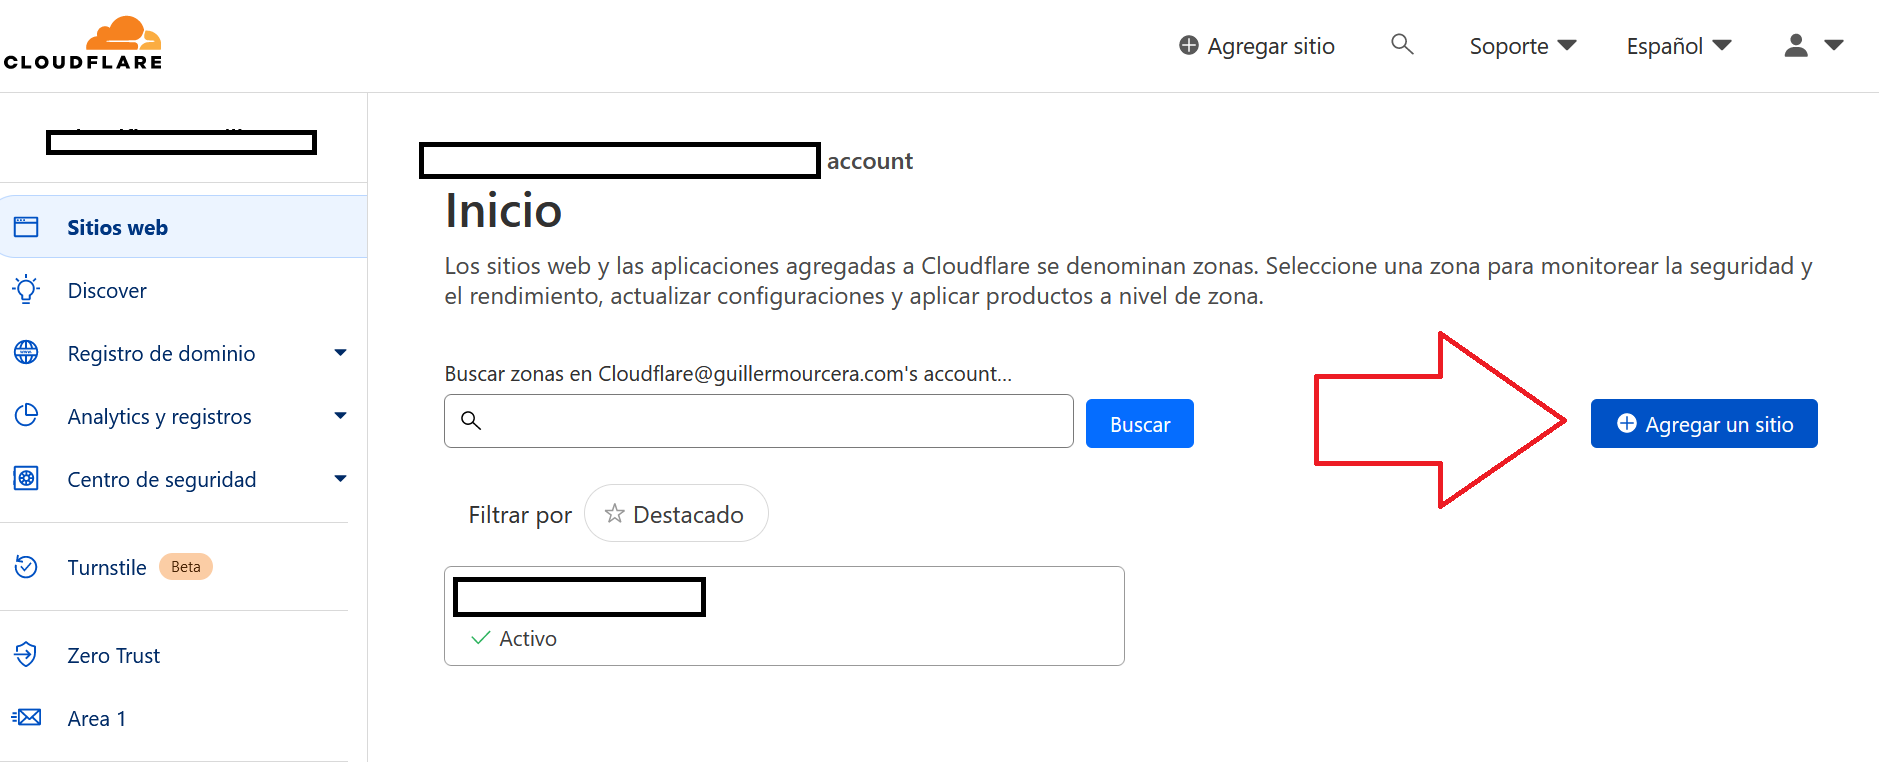
Task: Click the Zero Trust shield icon
Action: tap(26, 655)
